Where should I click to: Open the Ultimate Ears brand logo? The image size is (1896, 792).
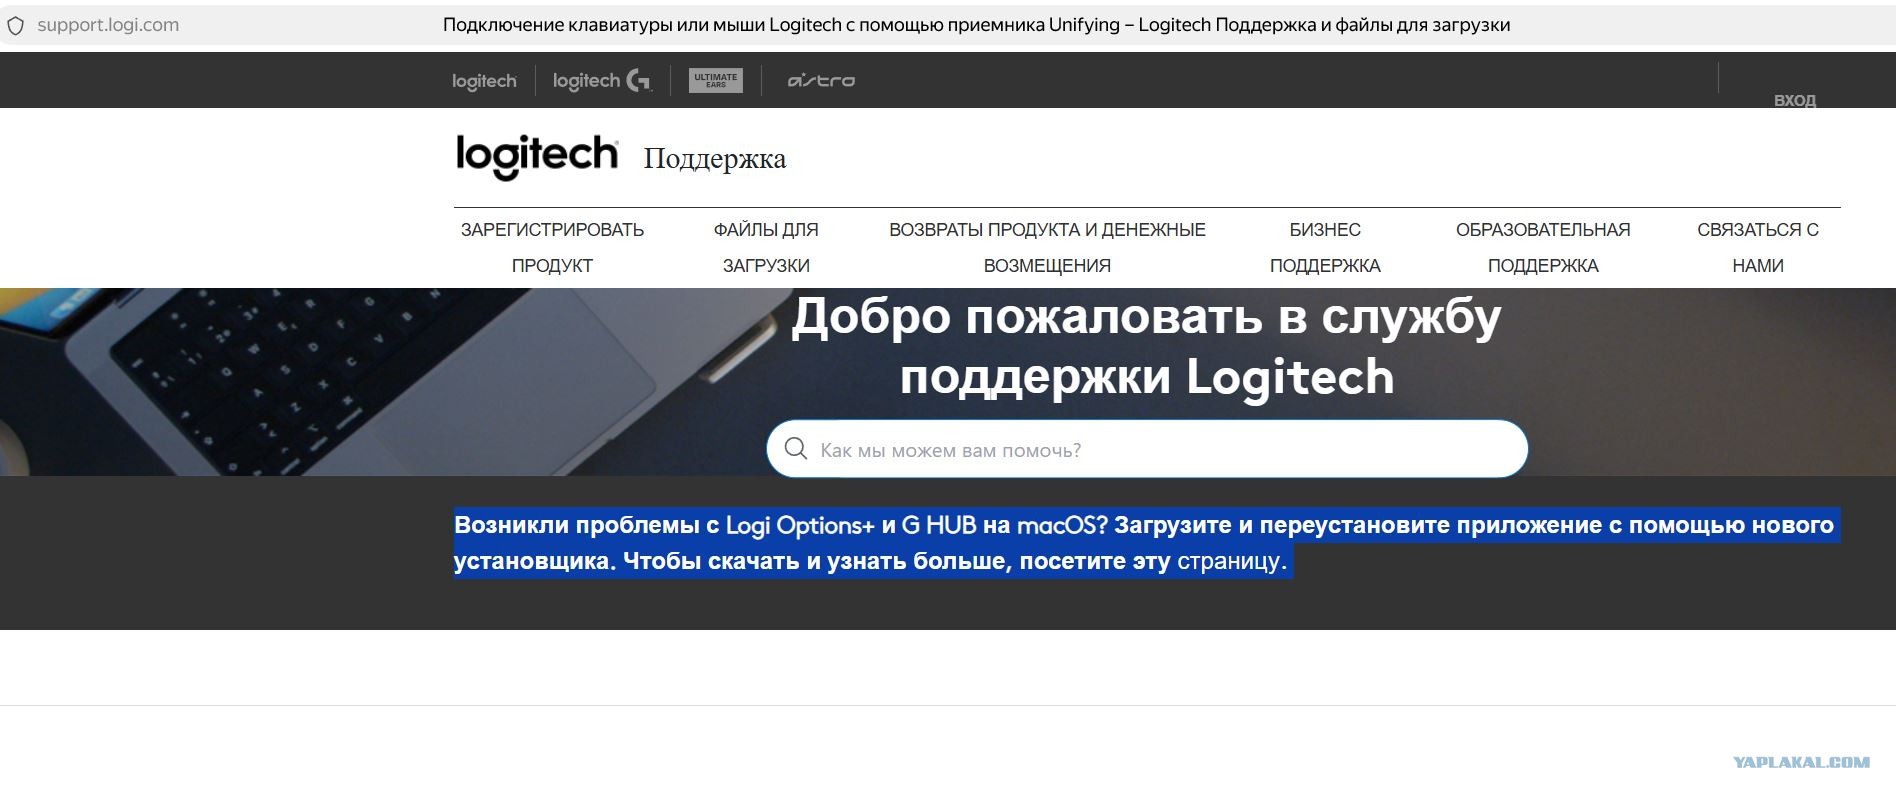coord(716,80)
